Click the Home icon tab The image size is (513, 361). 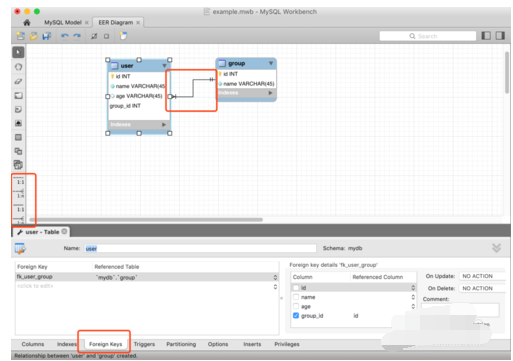coord(27,22)
